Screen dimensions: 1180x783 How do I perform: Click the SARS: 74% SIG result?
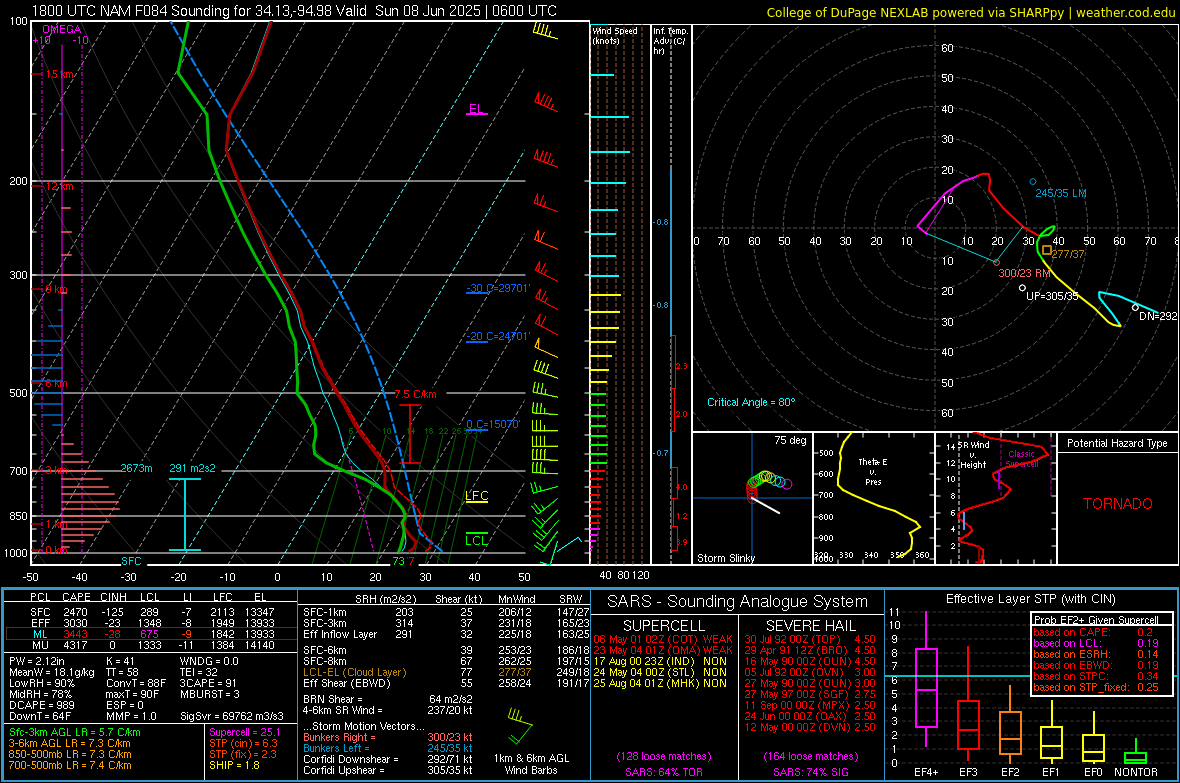[x=810, y=772]
